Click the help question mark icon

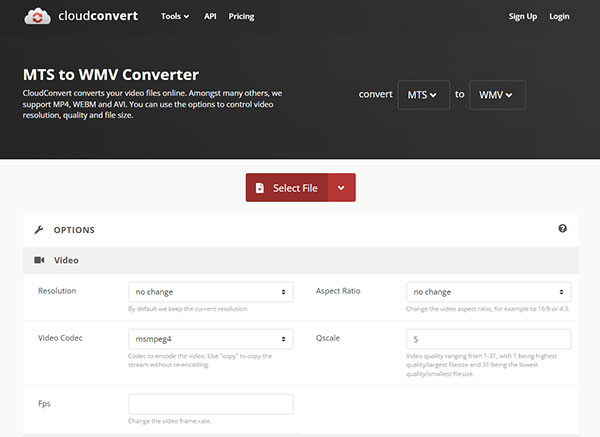coord(562,228)
